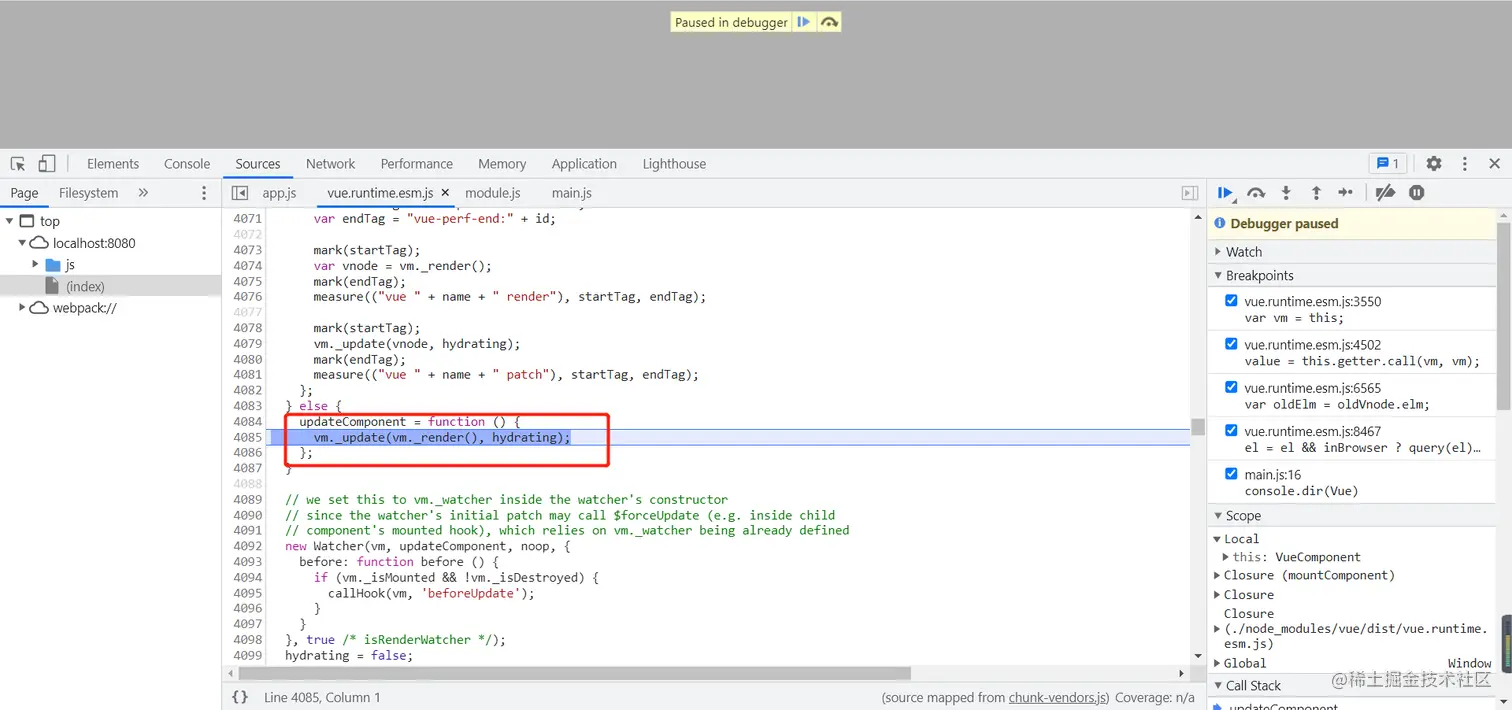Open the Performance tab
The height and width of the screenshot is (710, 1512).
coord(417,164)
